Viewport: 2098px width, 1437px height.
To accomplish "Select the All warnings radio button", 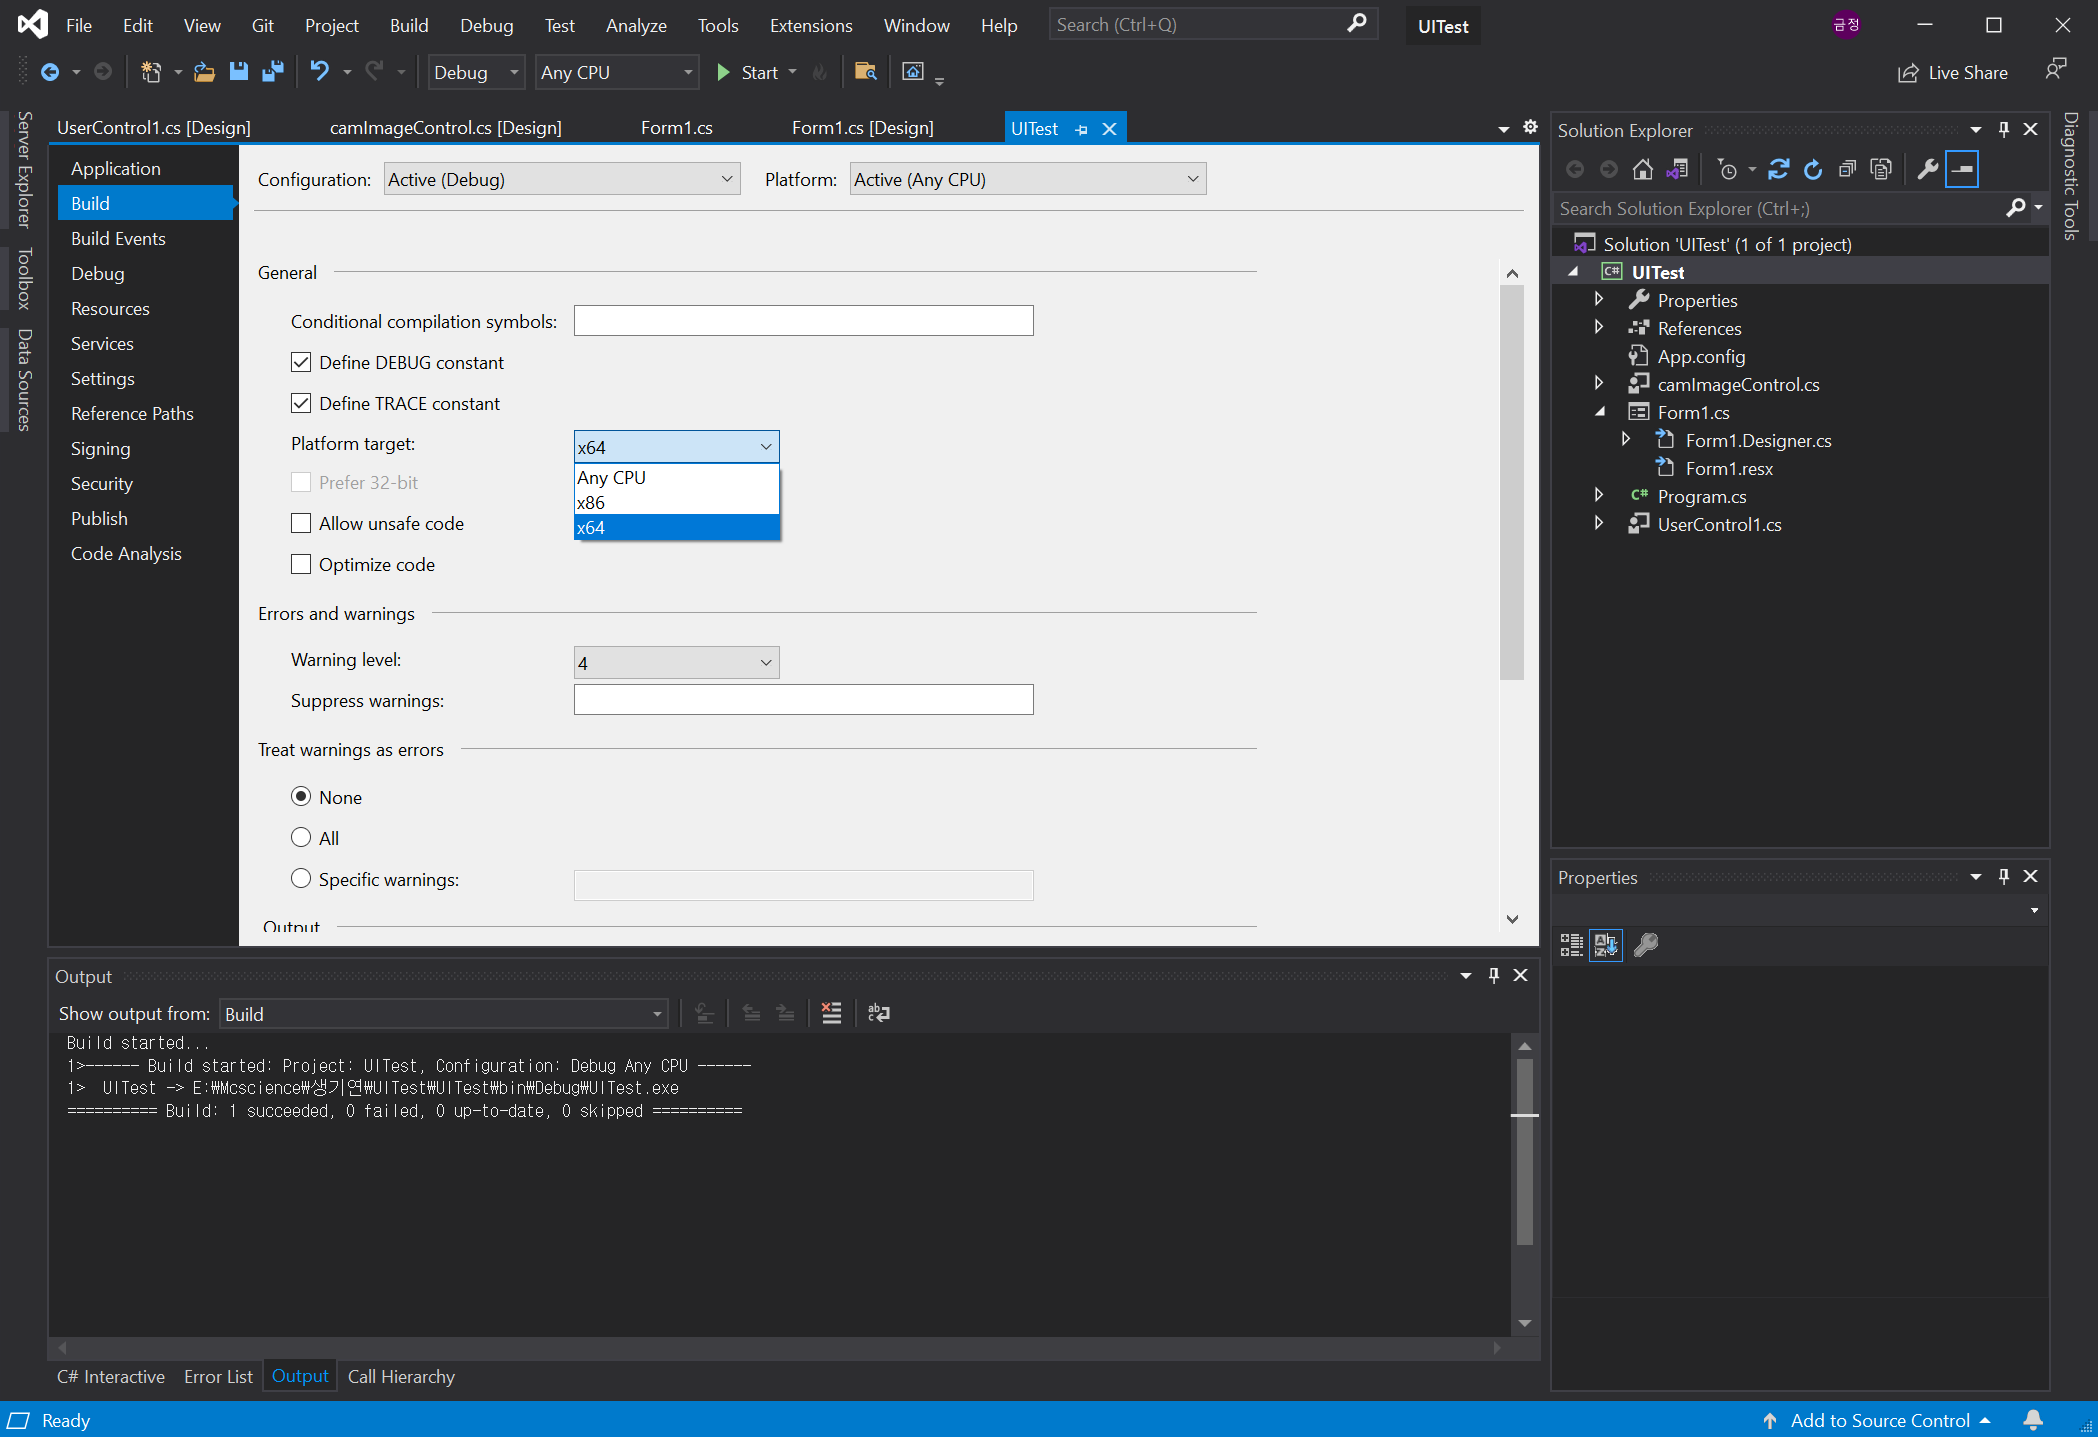I will click(301, 838).
